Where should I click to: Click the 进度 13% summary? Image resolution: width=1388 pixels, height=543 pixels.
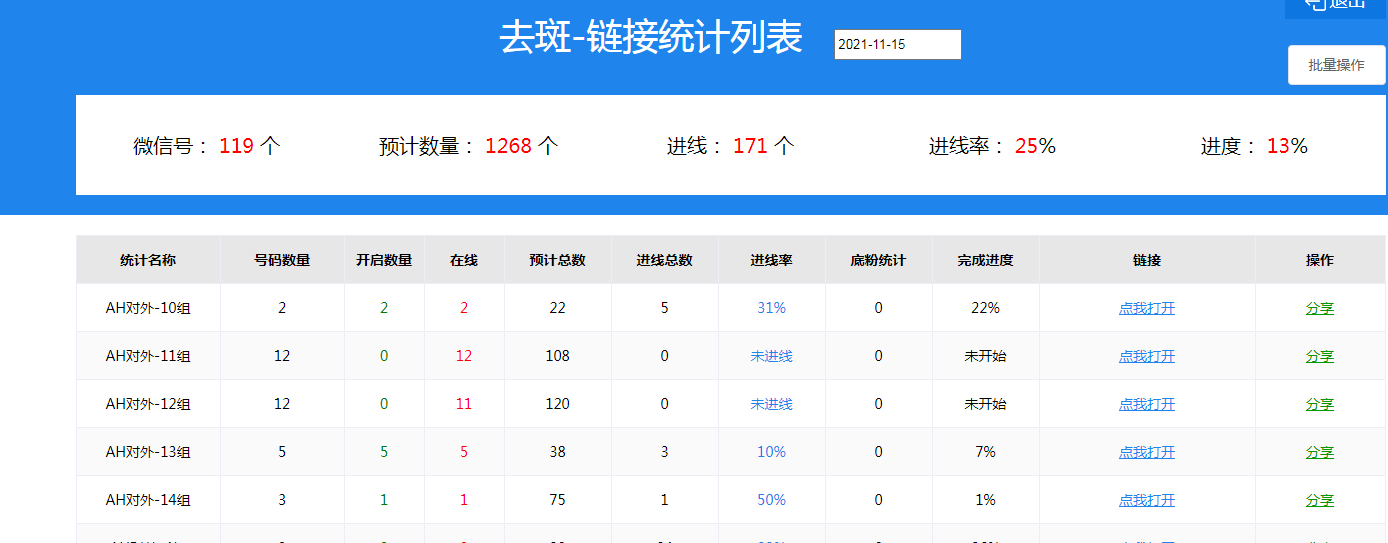click(x=1254, y=146)
